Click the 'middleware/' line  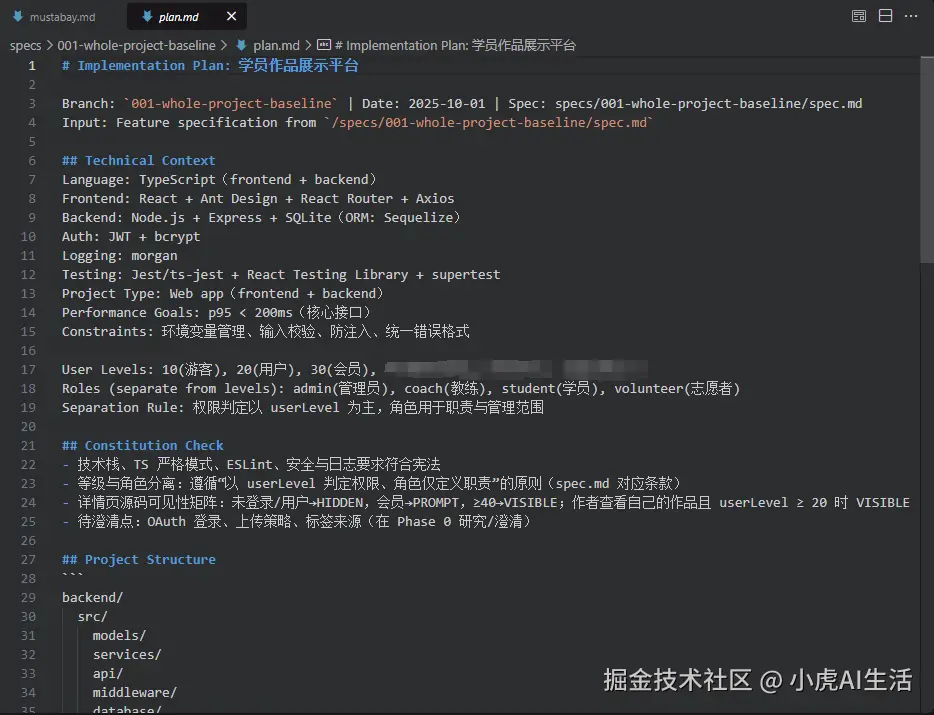(135, 693)
